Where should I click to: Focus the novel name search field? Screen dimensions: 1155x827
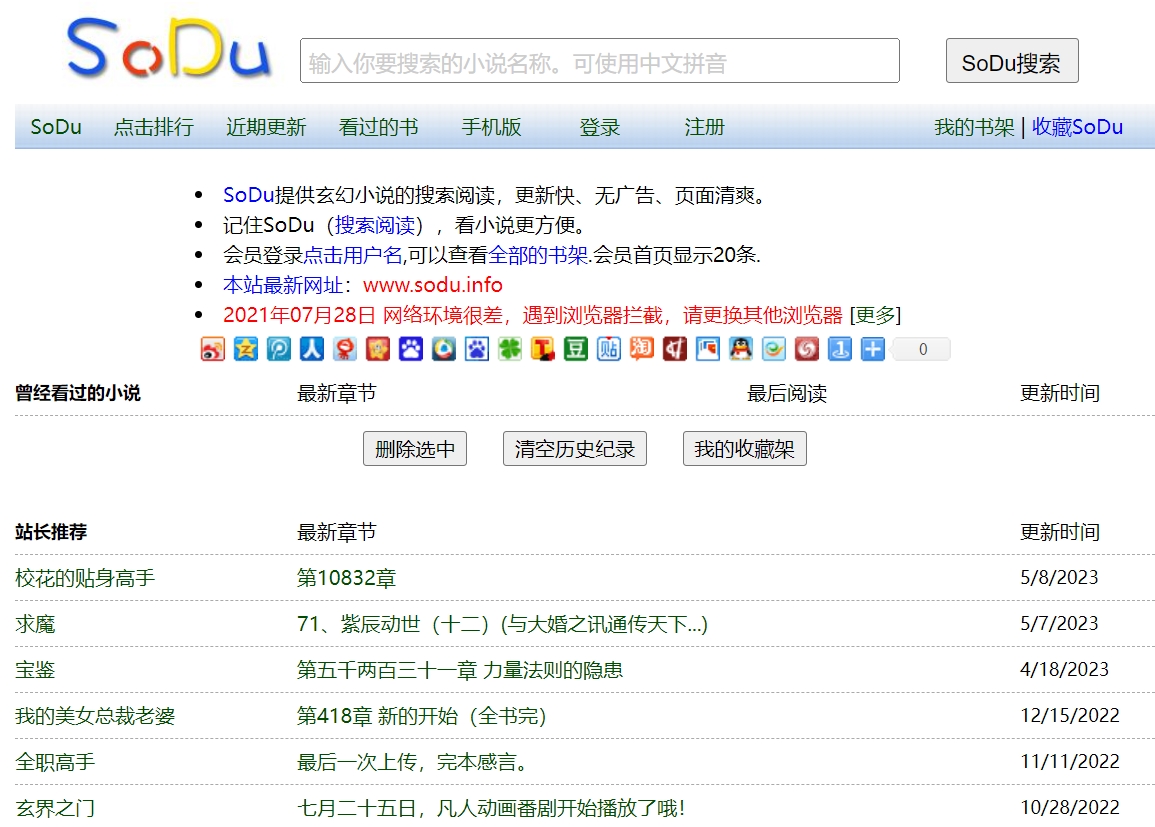(599, 61)
